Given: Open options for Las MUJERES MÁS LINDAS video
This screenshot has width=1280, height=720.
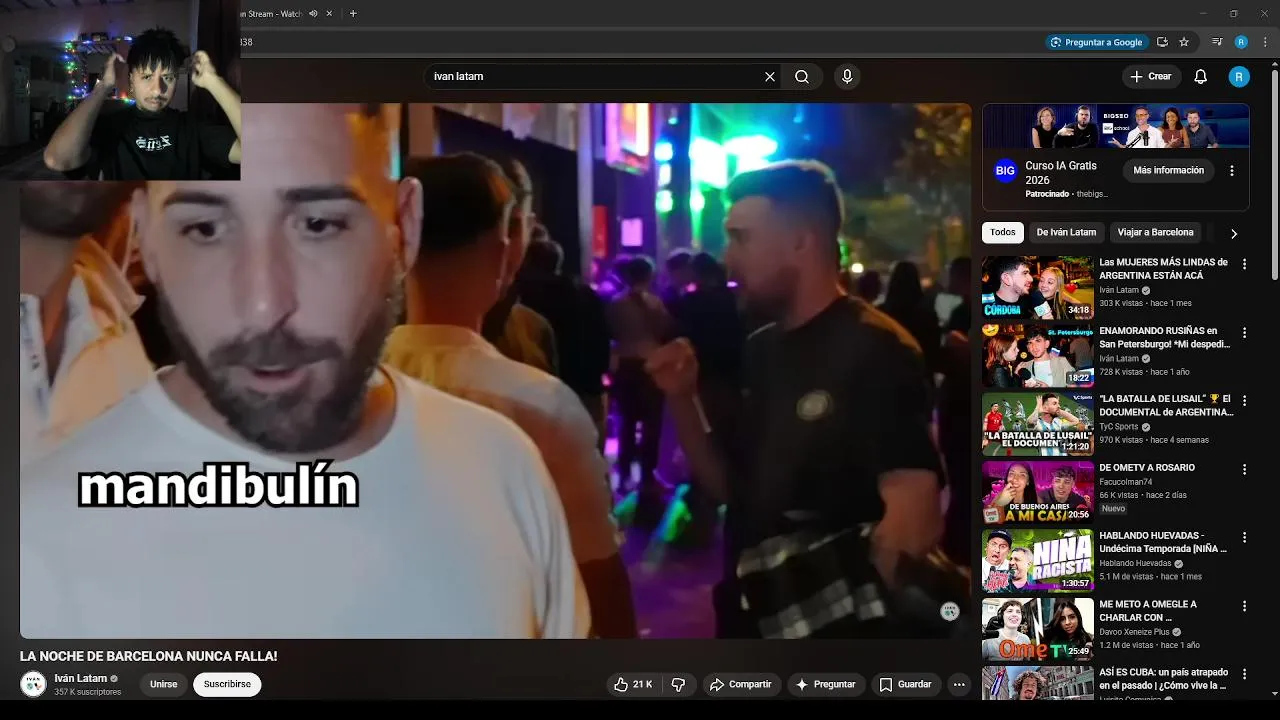Looking at the screenshot, I should click(x=1244, y=264).
